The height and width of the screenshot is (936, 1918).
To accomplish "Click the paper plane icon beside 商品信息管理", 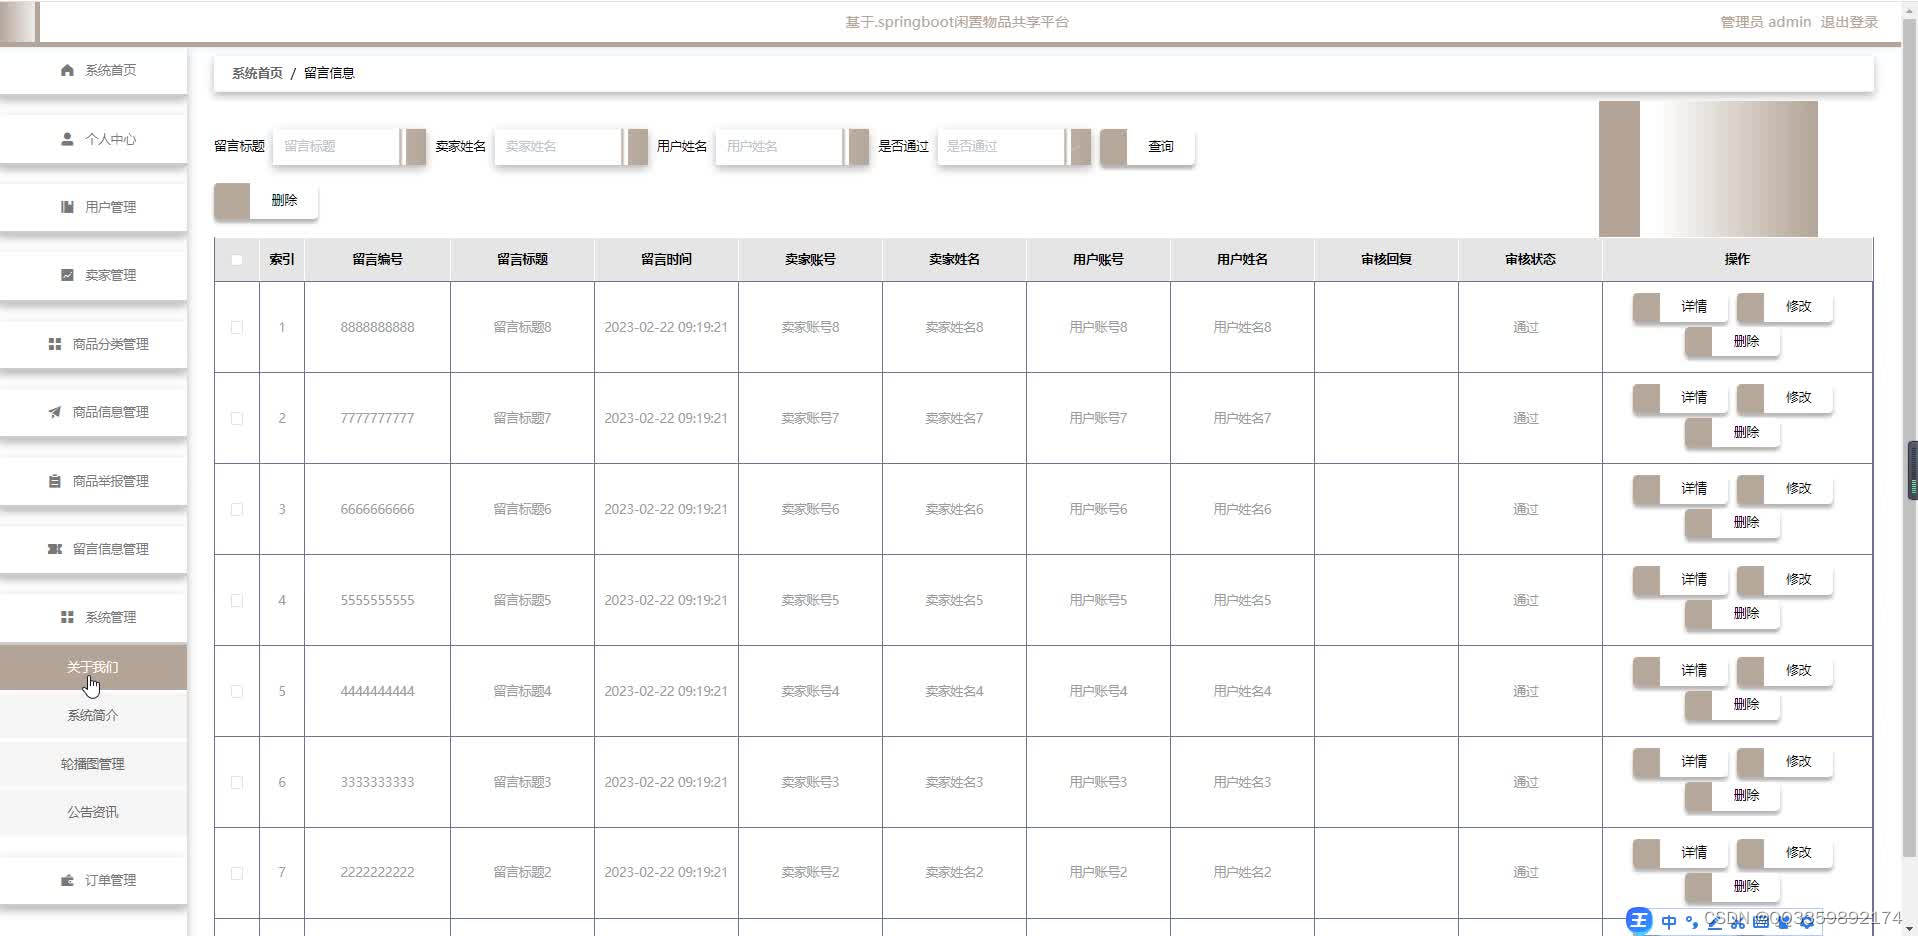I will tap(55, 412).
